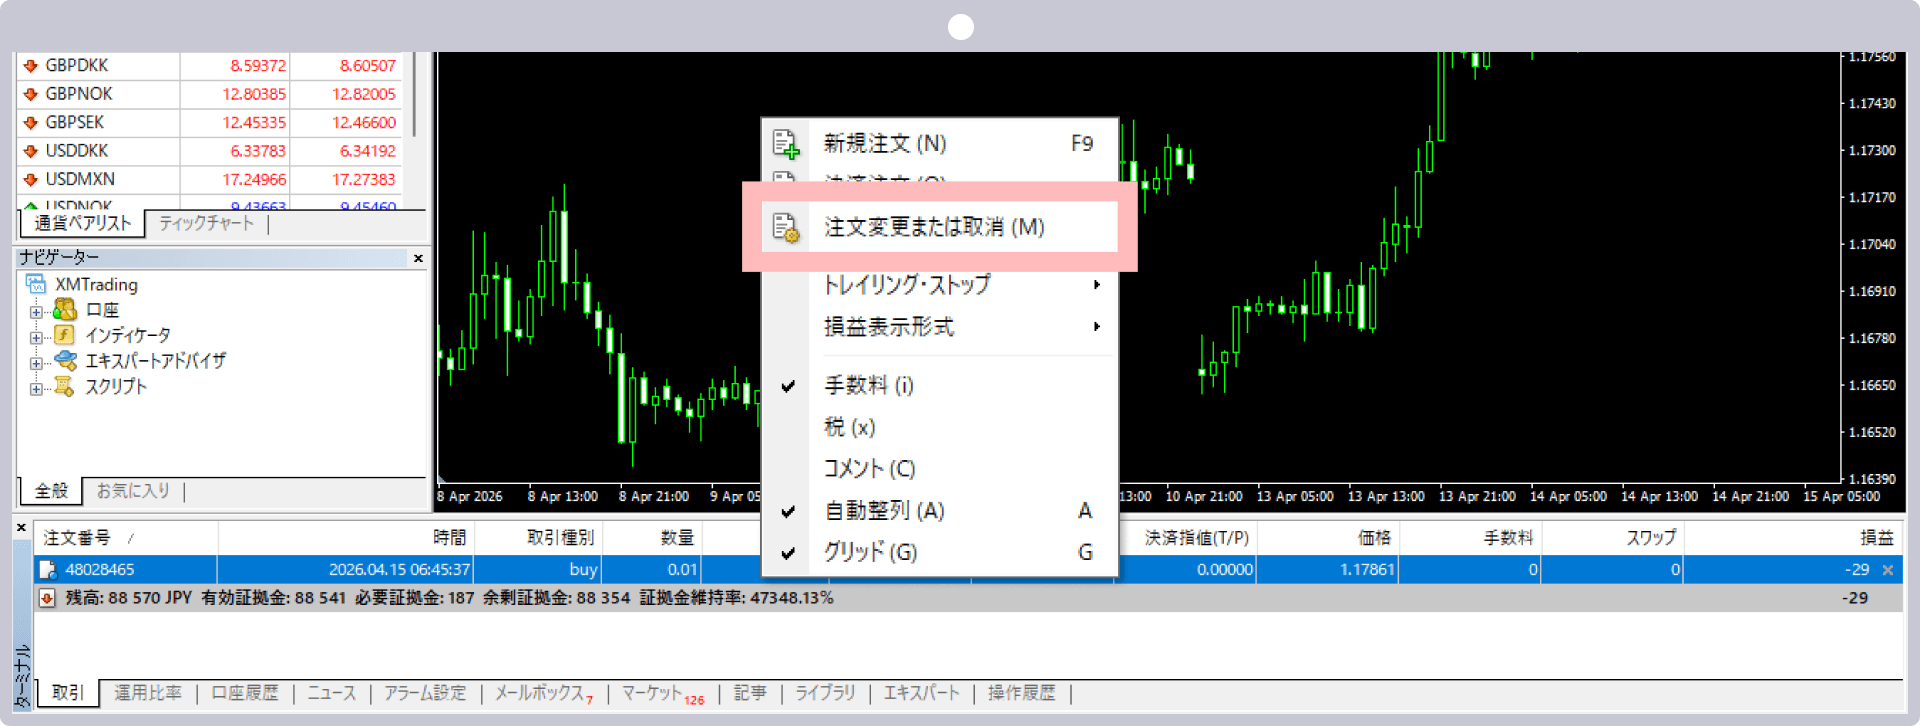Click the 注文変更または取消 modify order icon
Screen dimensions: 1920x726
[x=787, y=228]
